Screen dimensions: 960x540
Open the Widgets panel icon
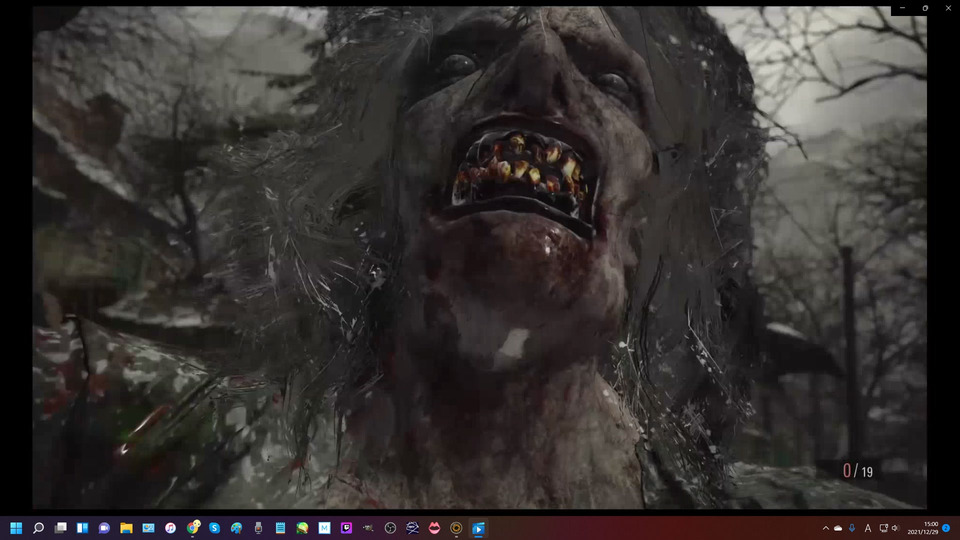point(82,528)
